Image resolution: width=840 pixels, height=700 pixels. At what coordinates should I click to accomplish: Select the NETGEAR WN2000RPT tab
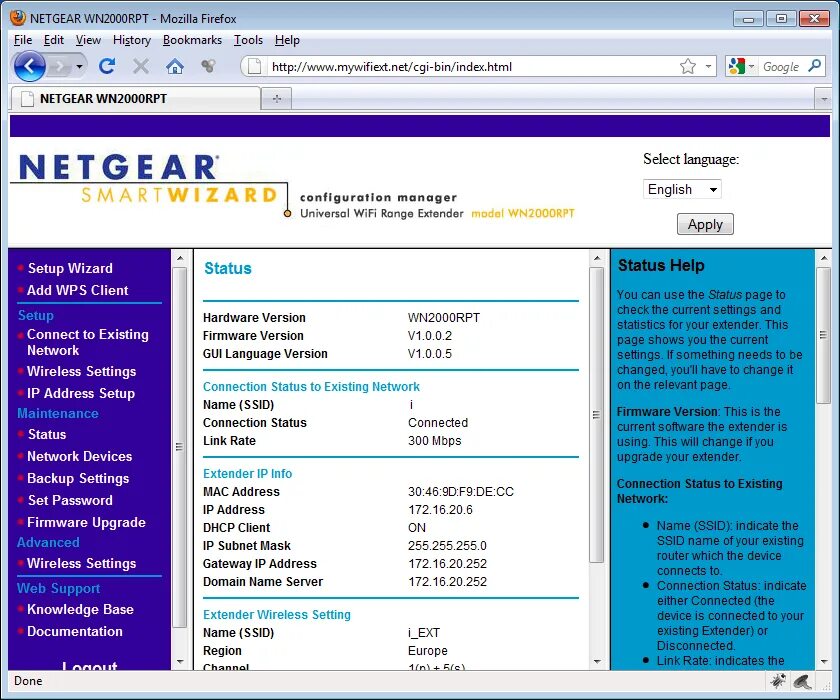point(135,99)
